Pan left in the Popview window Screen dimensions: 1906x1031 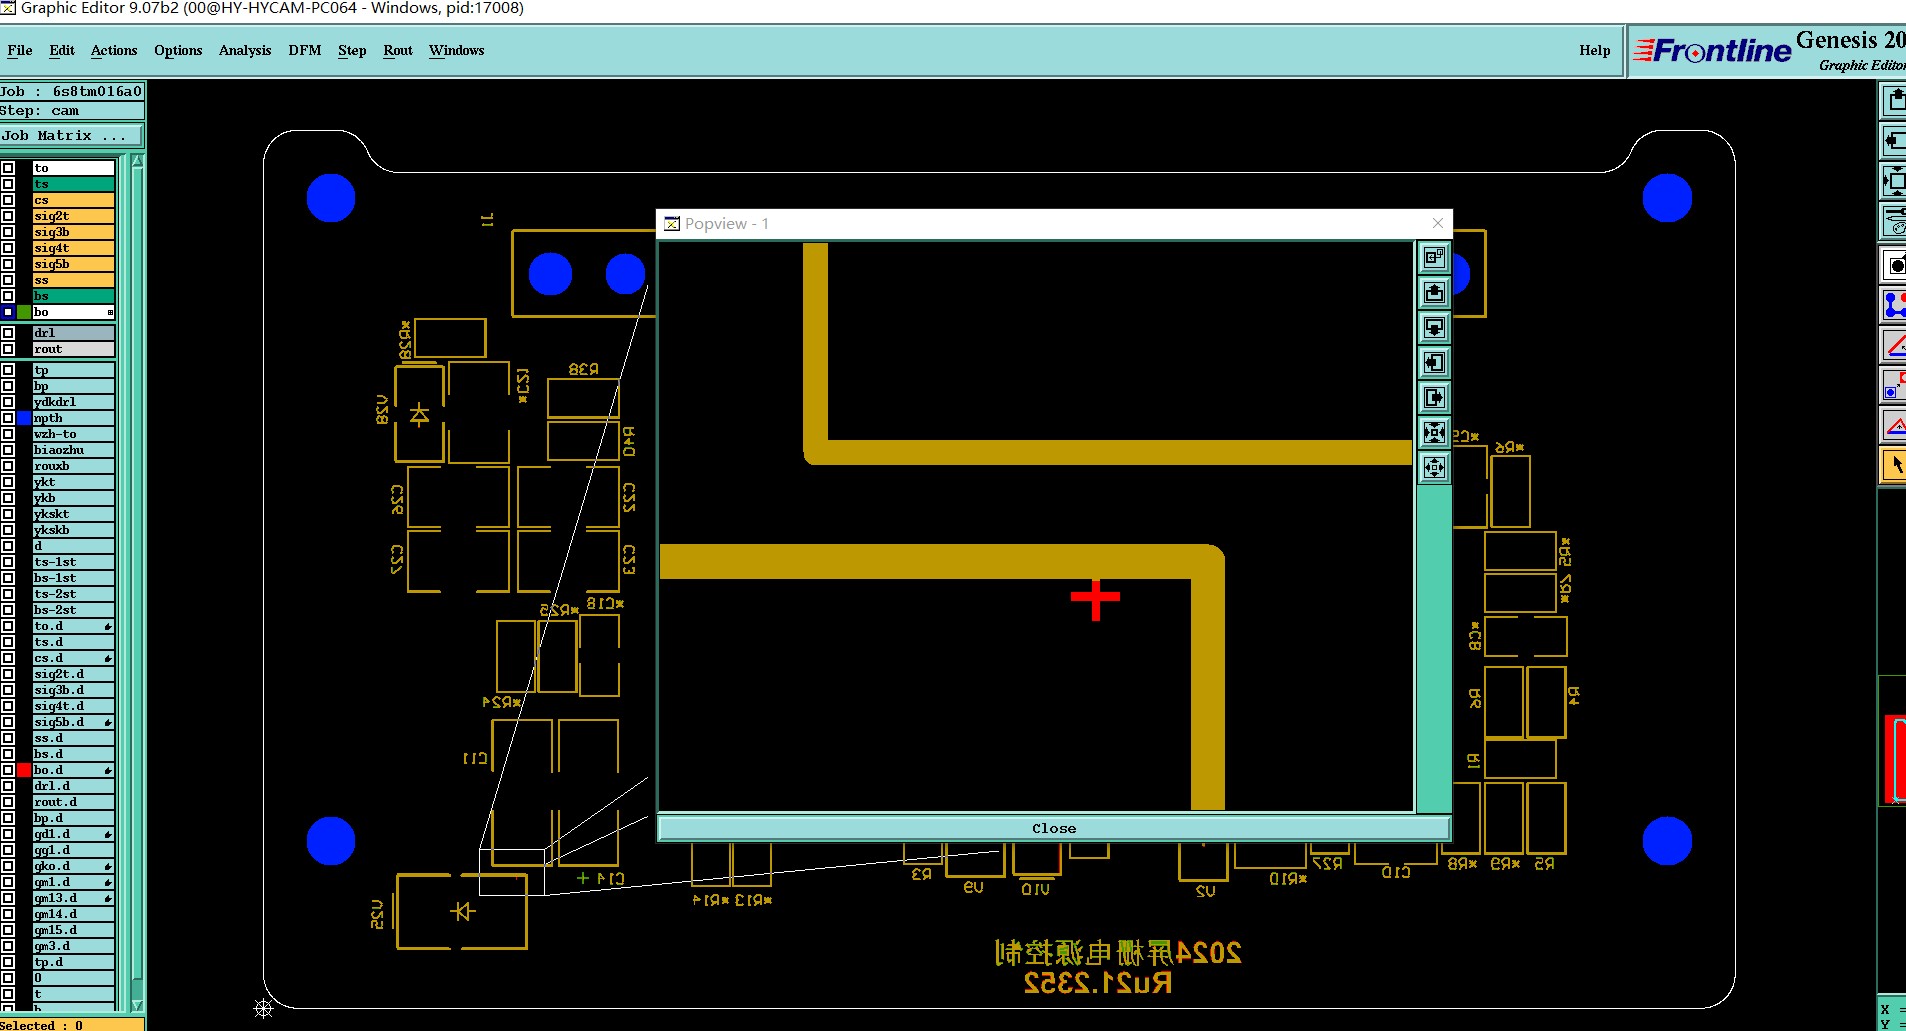coord(1434,363)
